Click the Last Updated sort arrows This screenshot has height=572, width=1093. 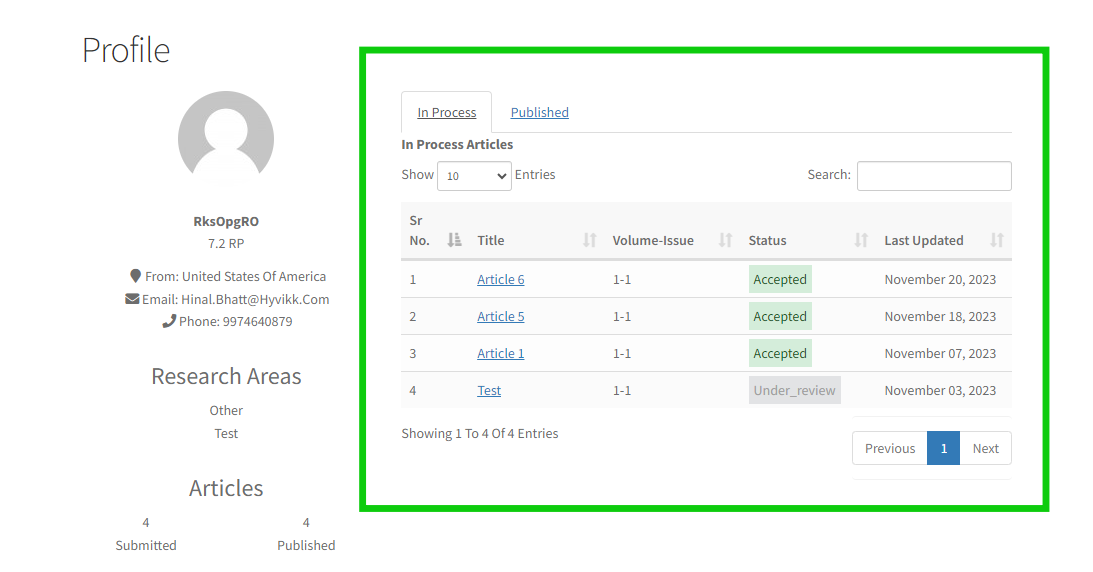point(997,240)
